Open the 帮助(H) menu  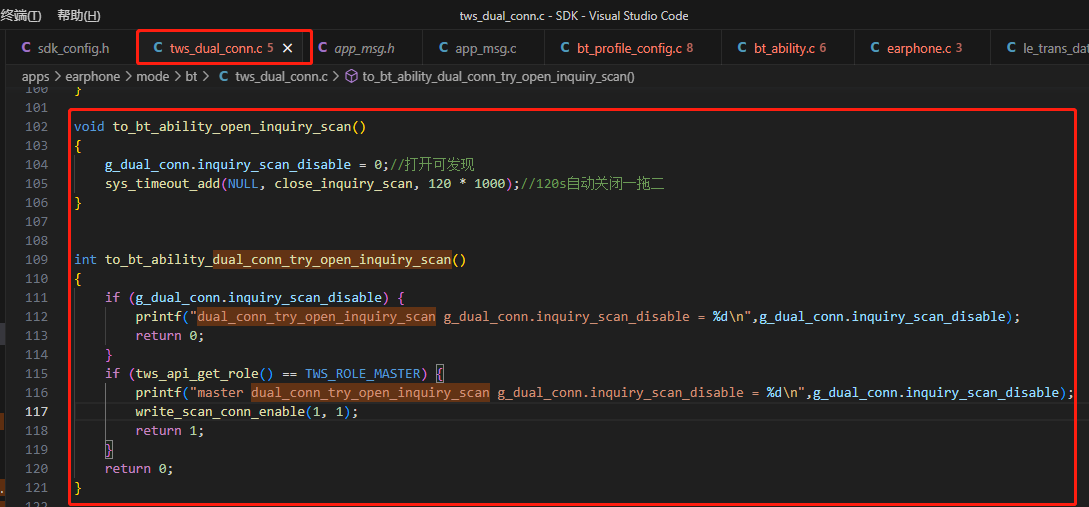point(78,16)
